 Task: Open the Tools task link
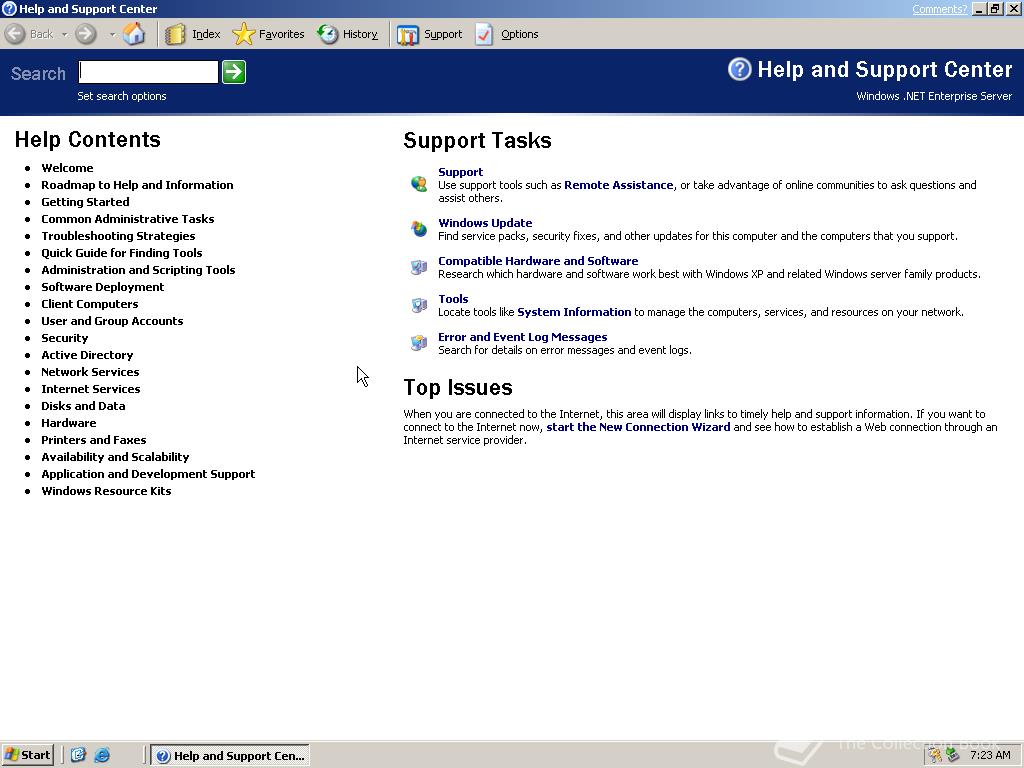453,298
